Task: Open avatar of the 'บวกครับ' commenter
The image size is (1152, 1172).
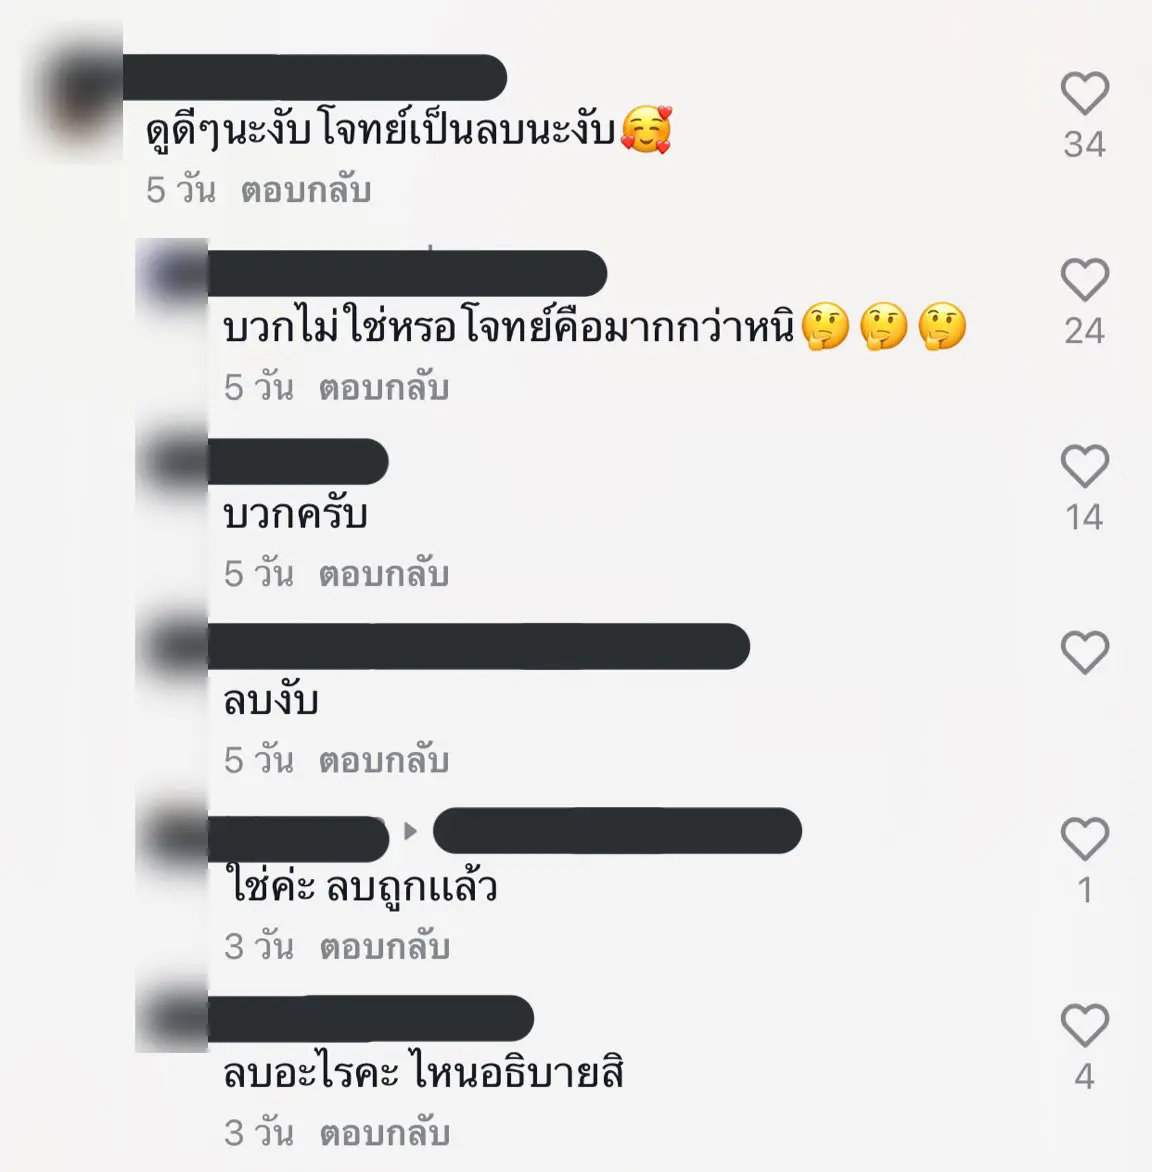Action: 172,461
